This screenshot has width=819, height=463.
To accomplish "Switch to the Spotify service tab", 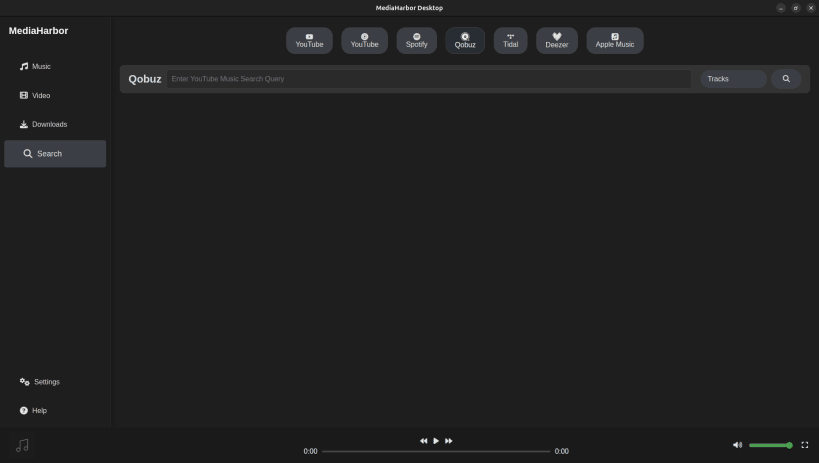I will click(416, 41).
